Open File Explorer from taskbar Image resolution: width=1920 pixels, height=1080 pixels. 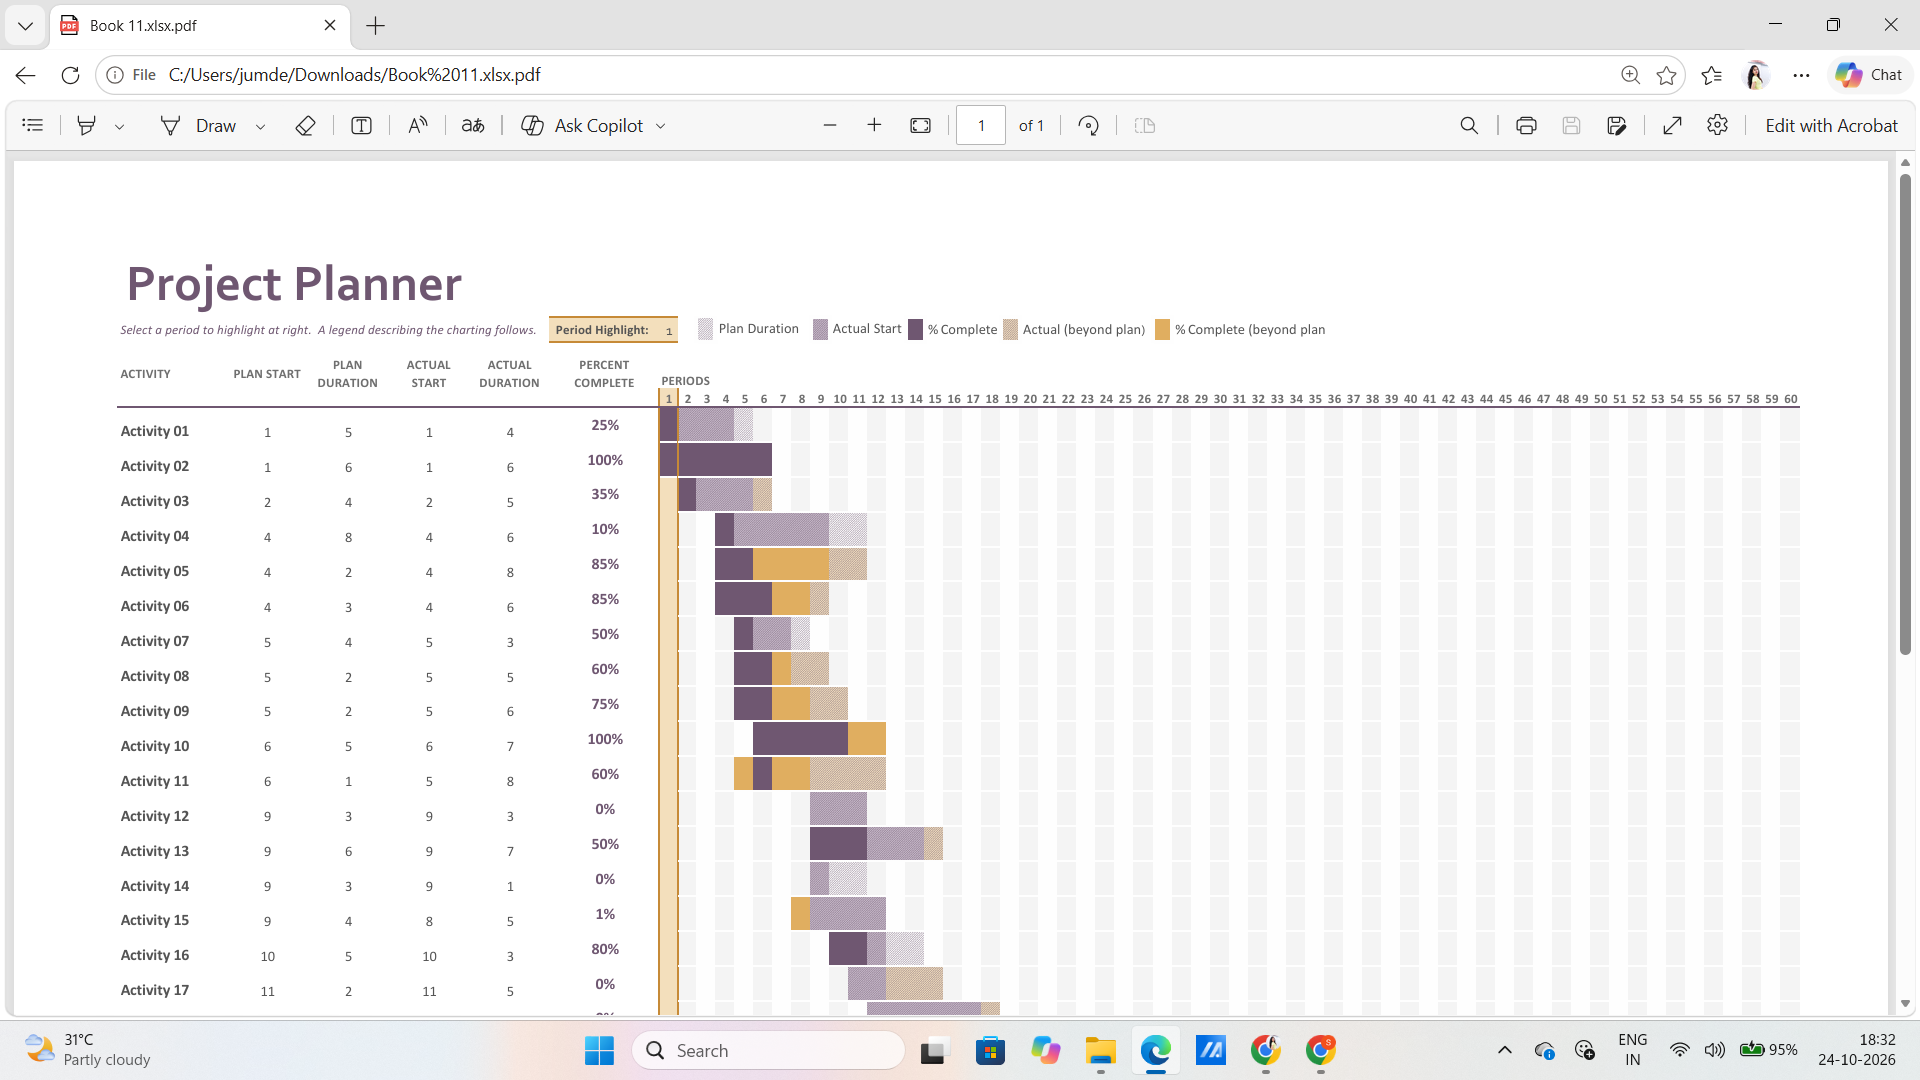[x=1100, y=1050]
